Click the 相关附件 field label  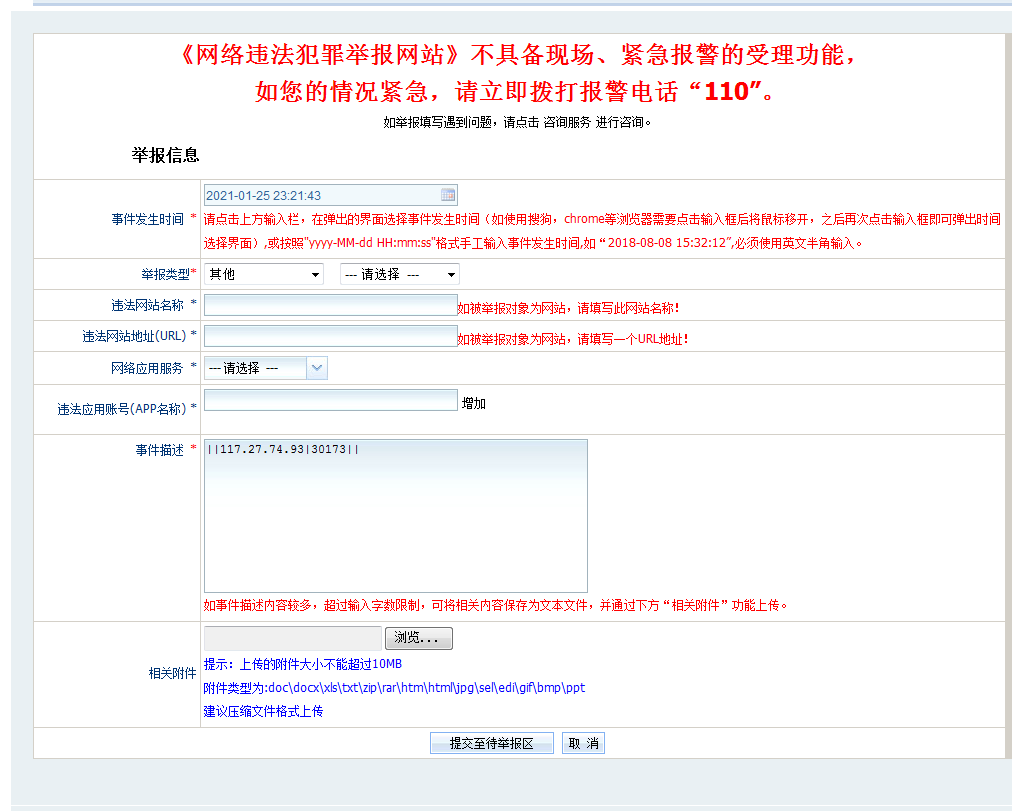(172, 674)
